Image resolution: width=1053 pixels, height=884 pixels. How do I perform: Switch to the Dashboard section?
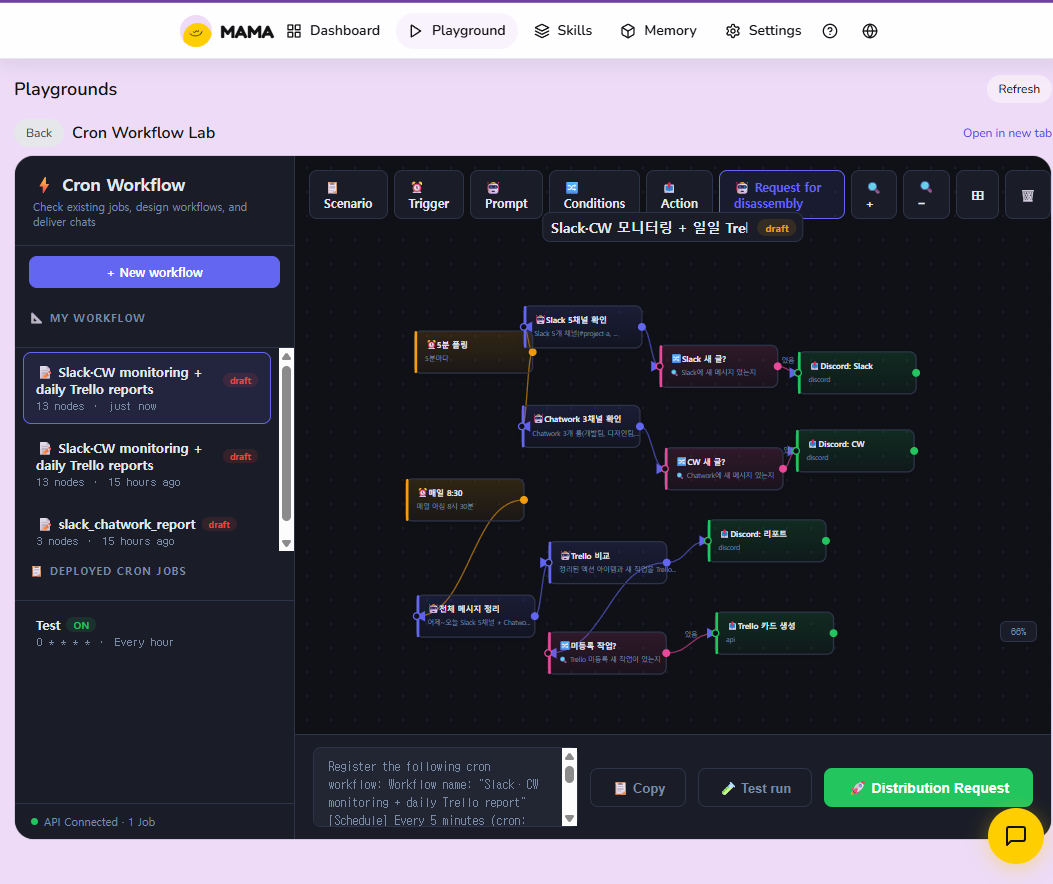tap(333, 31)
